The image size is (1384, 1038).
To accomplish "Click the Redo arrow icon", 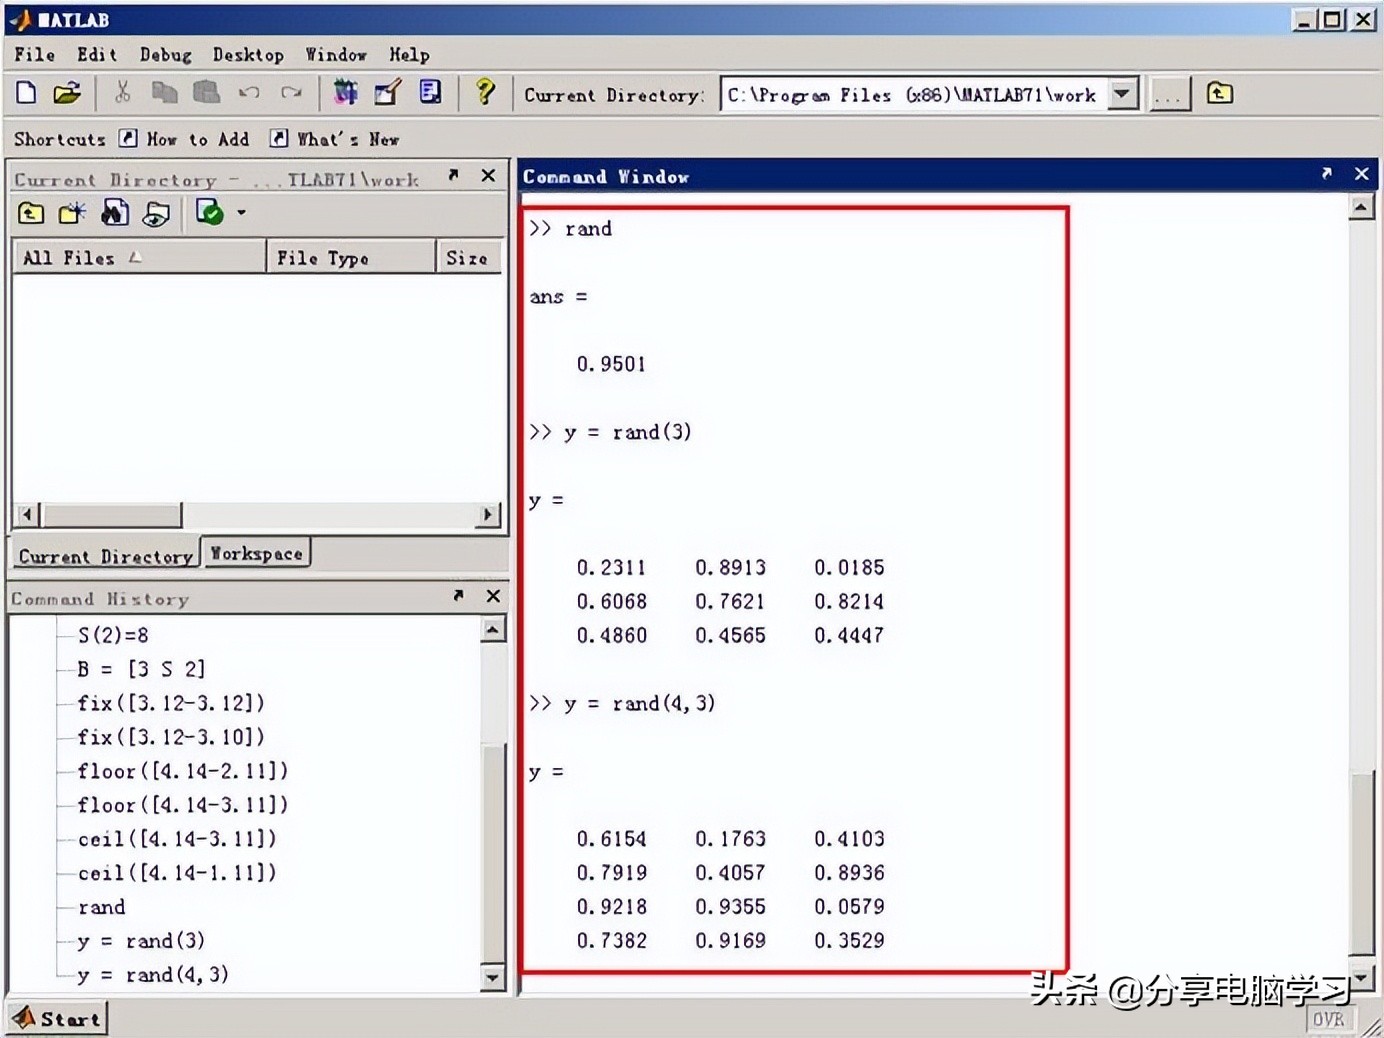I will (291, 93).
